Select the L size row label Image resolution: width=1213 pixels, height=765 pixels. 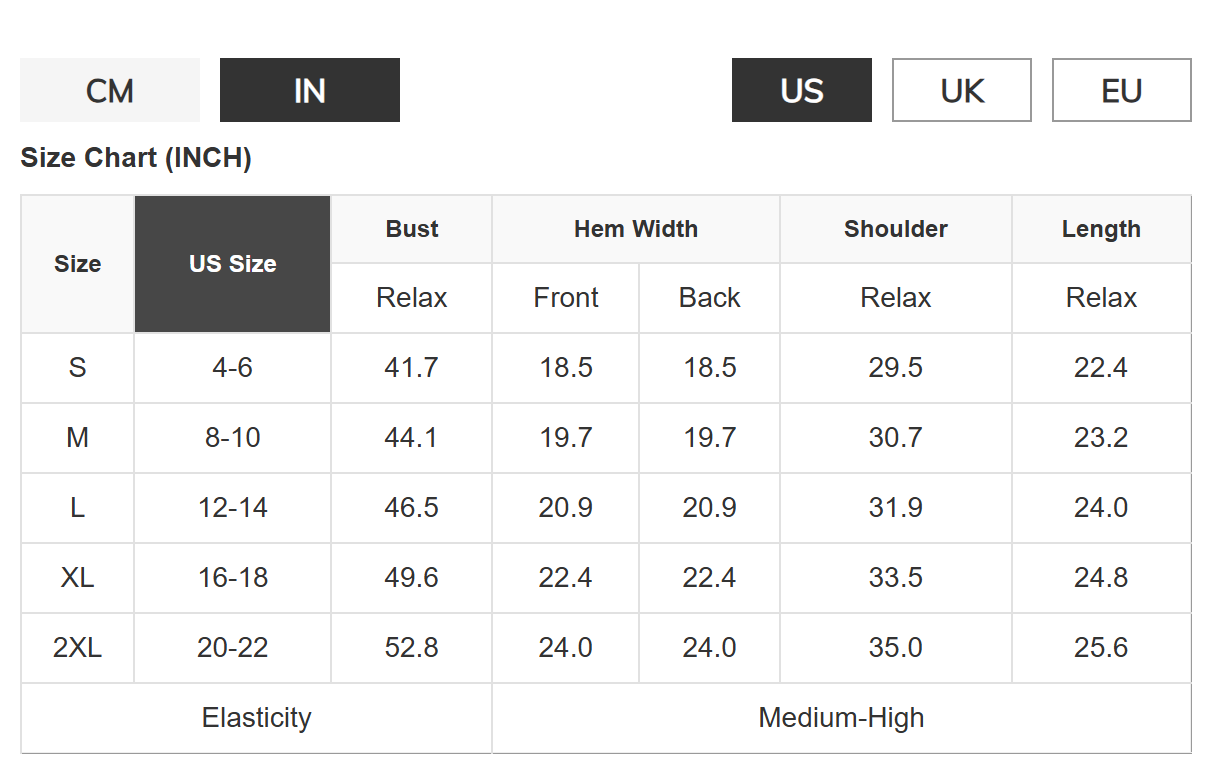click(78, 508)
